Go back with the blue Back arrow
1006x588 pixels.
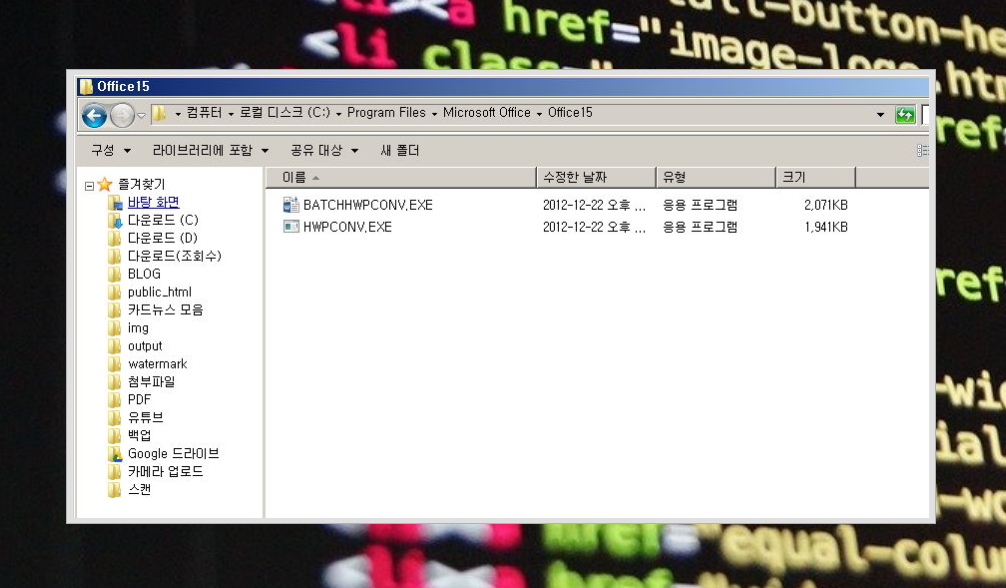pyautogui.click(x=94, y=116)
